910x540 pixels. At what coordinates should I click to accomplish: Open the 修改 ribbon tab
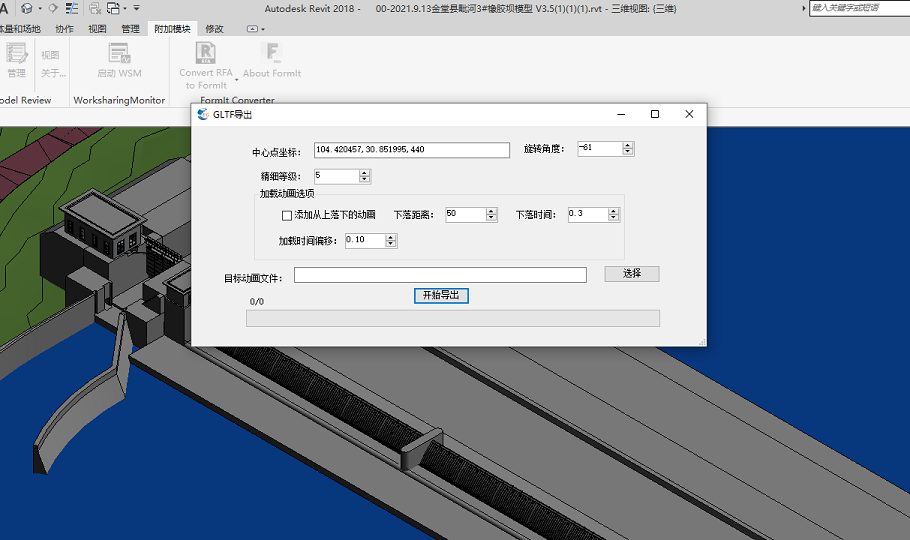(x=215, y=29)
